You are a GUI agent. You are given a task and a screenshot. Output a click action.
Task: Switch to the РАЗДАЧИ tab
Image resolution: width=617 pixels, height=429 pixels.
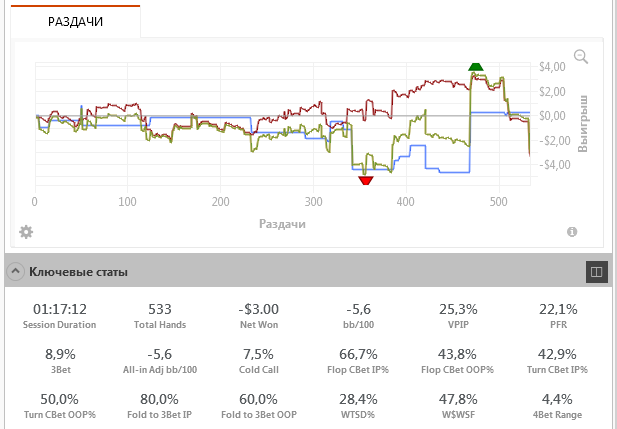[76, 19]
